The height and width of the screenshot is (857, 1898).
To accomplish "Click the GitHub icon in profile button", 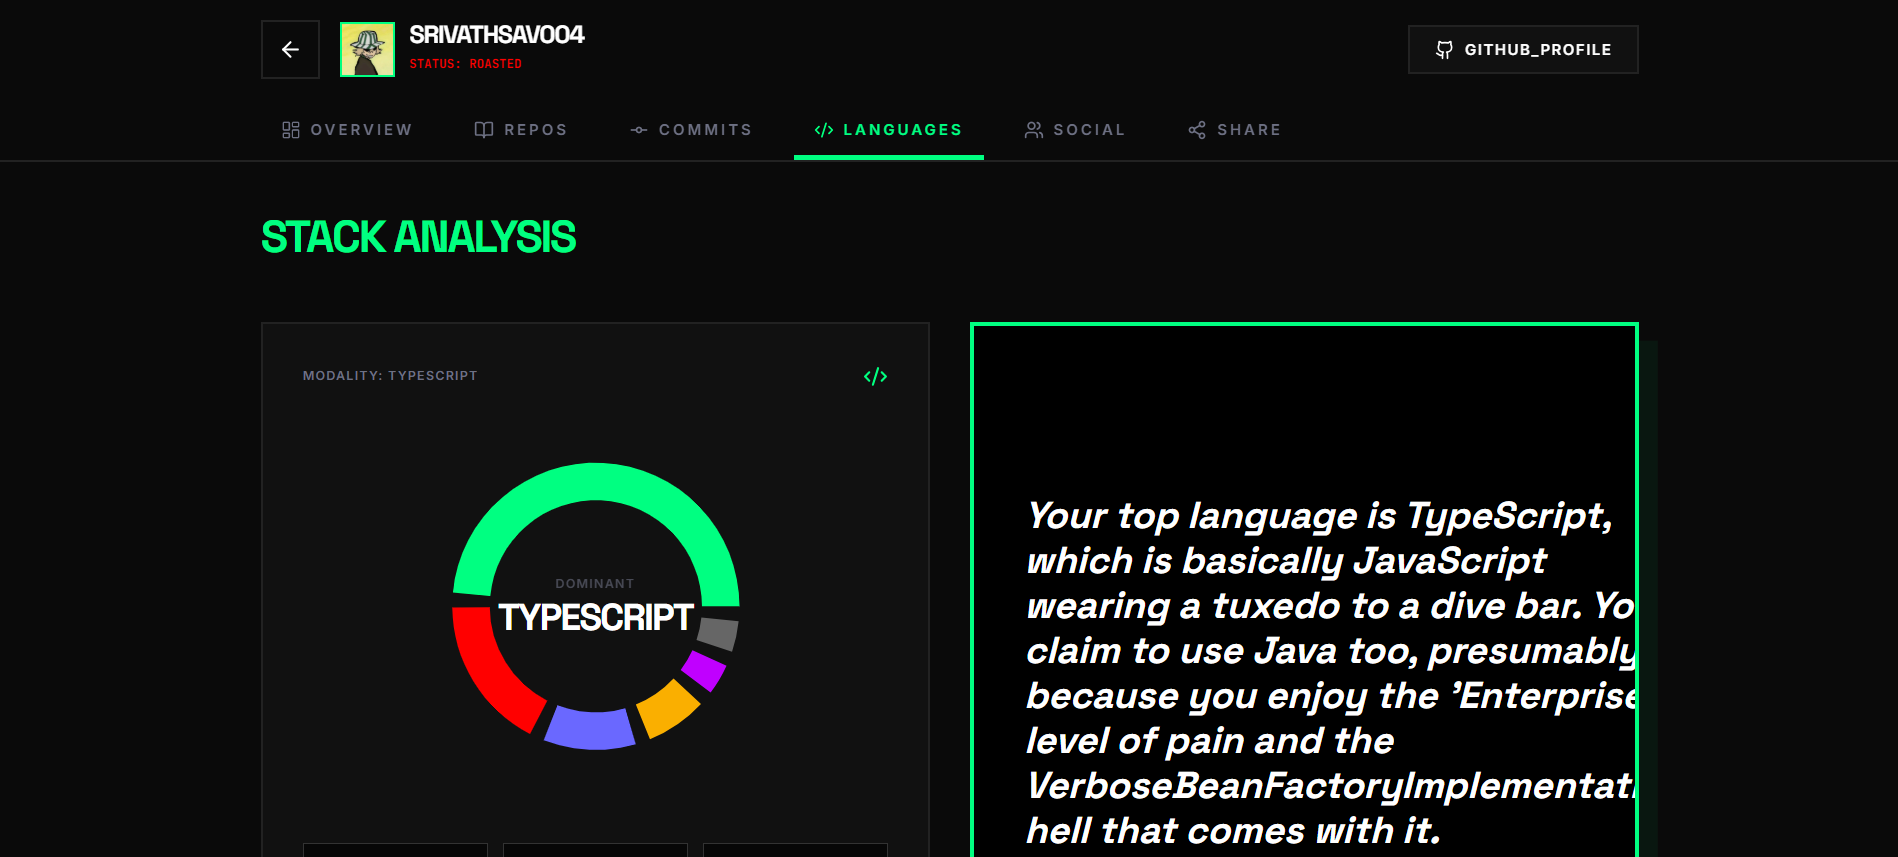I will (x=1444, y=50).
